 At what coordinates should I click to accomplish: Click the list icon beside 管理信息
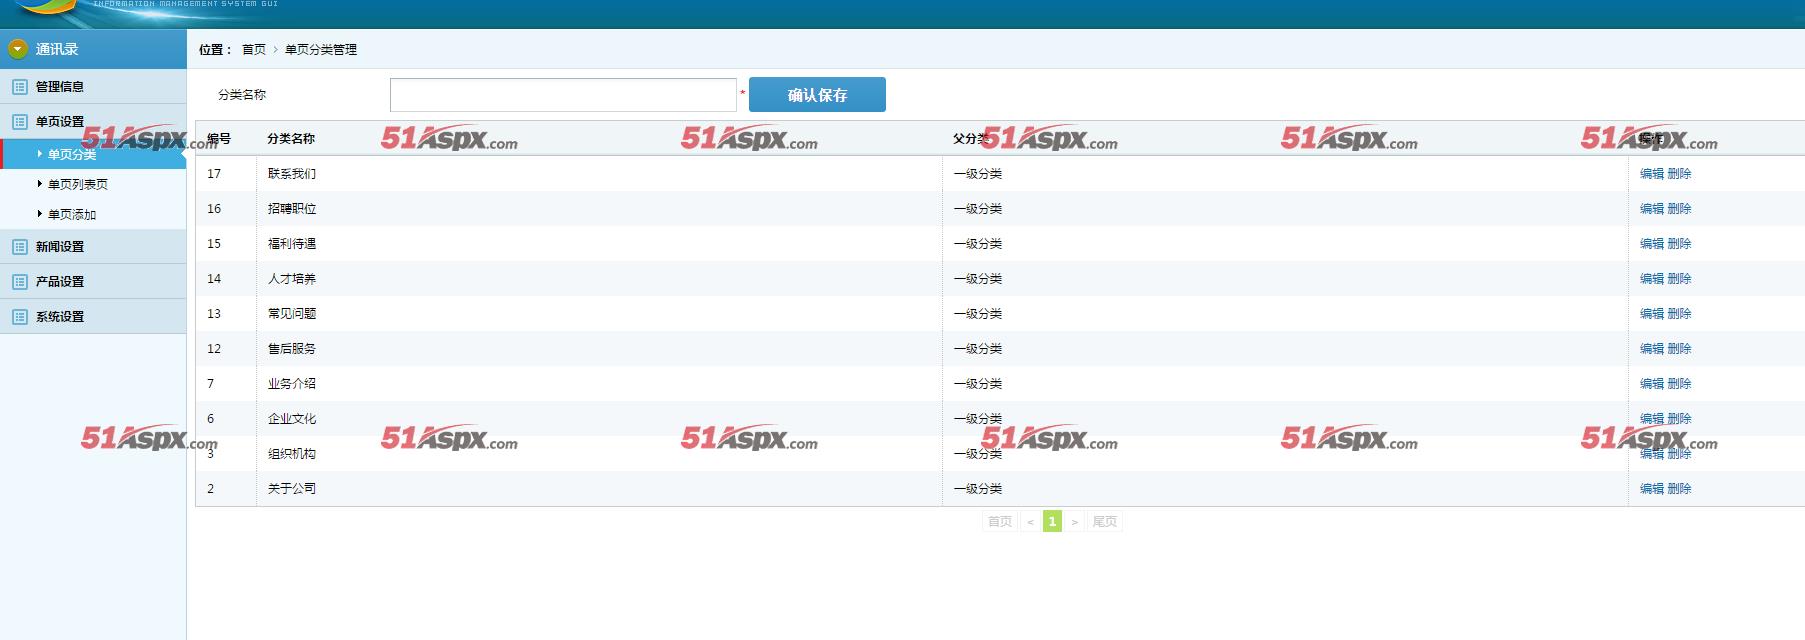(19, 87)
